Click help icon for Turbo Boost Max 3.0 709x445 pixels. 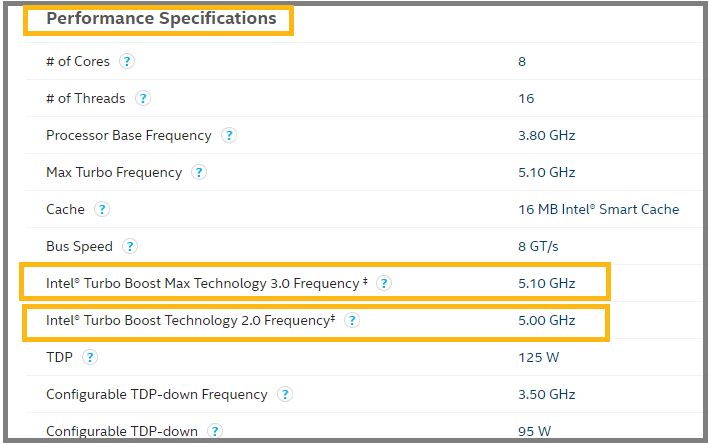(384, 283)
